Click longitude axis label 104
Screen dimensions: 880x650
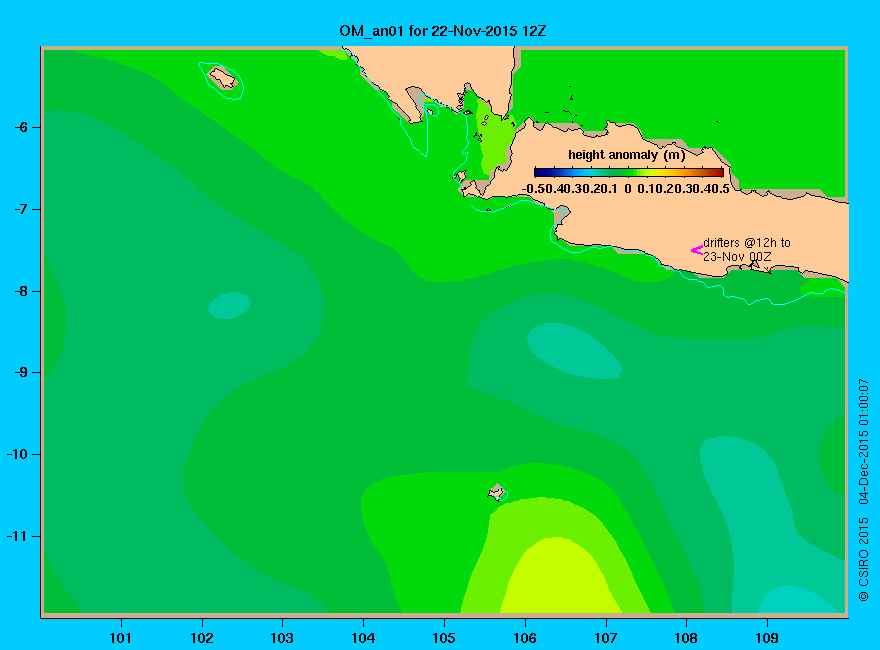(x=363, y=638)
